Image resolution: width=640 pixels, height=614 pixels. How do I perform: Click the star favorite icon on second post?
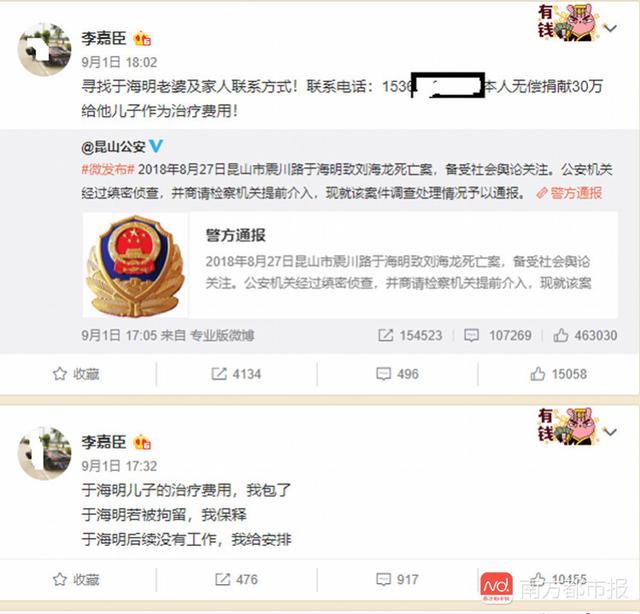tap(60, 579)
